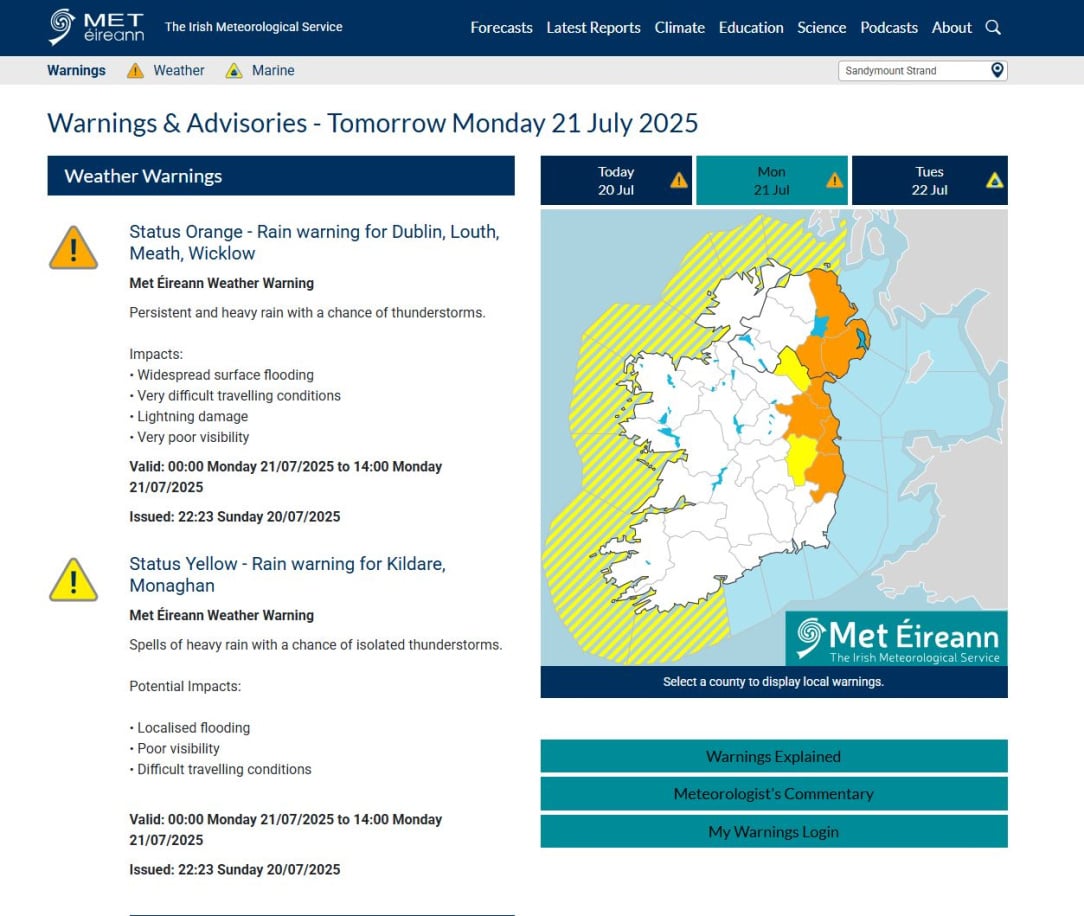Select the Tues 22 Jul tab

929,180
